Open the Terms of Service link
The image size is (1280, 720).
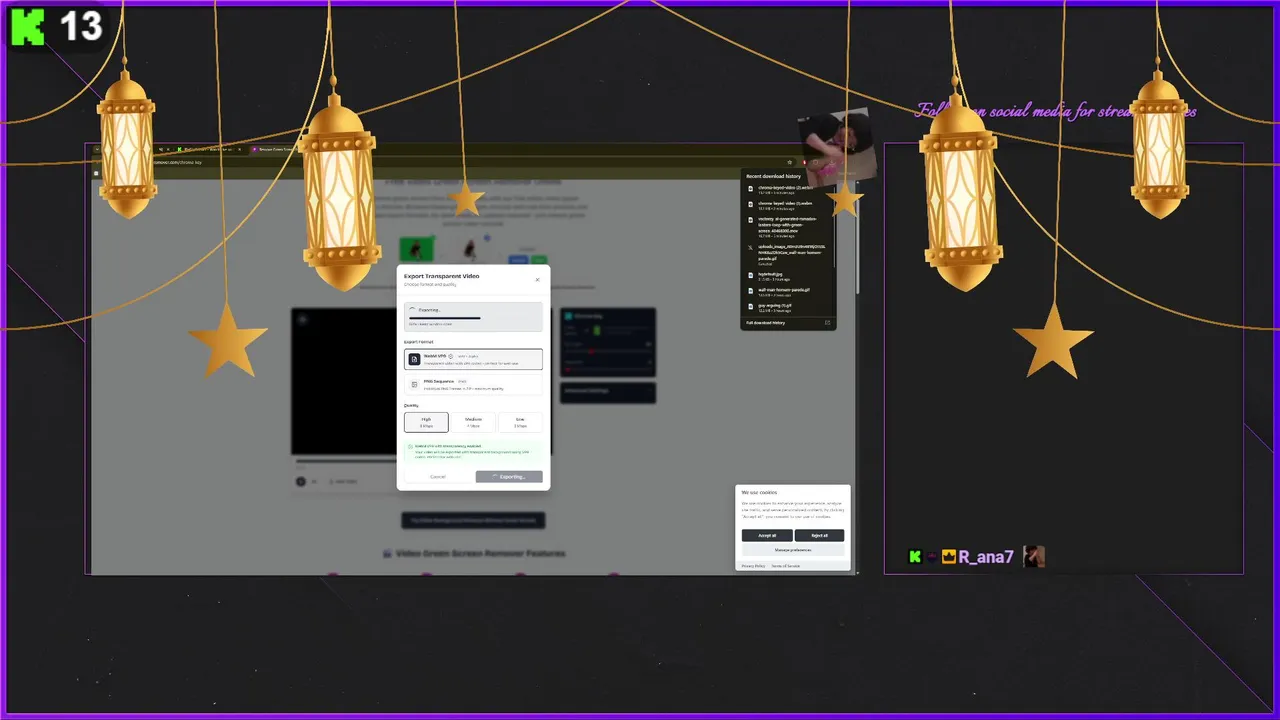(x=785, y=566)
